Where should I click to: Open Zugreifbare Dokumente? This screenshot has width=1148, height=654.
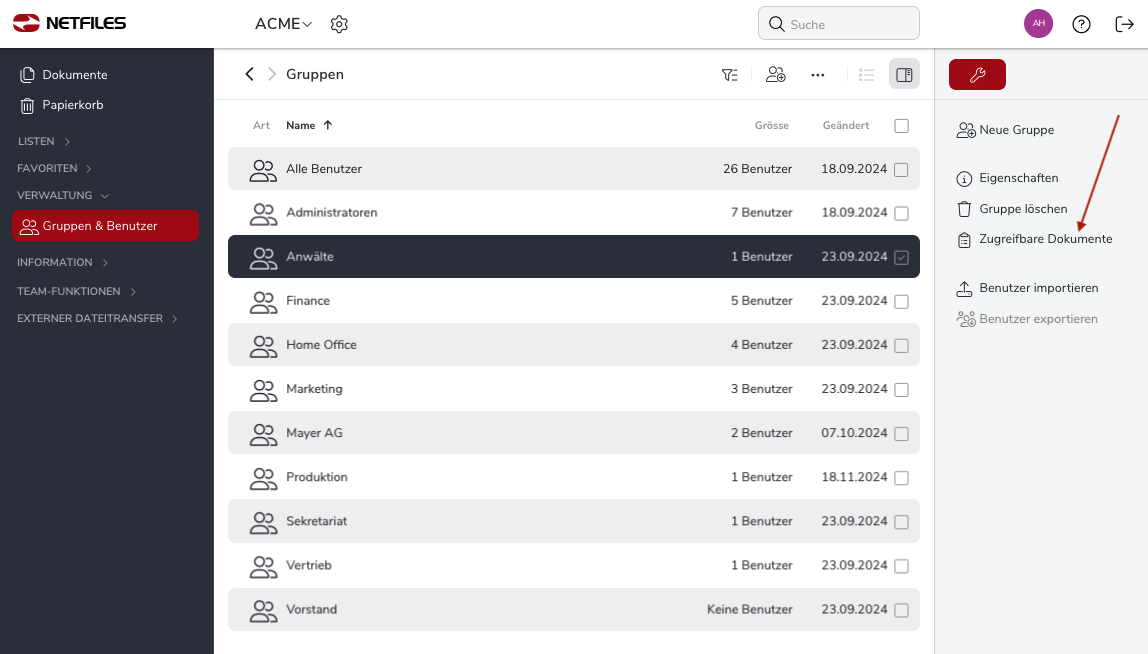pos(1035,239)
